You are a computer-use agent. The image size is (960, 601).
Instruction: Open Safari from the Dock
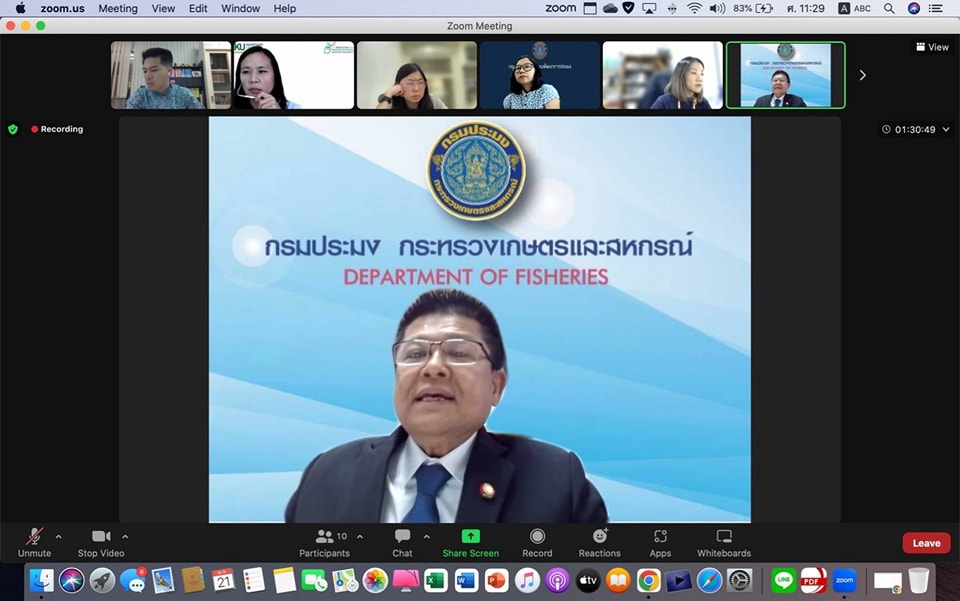point(709,580)
